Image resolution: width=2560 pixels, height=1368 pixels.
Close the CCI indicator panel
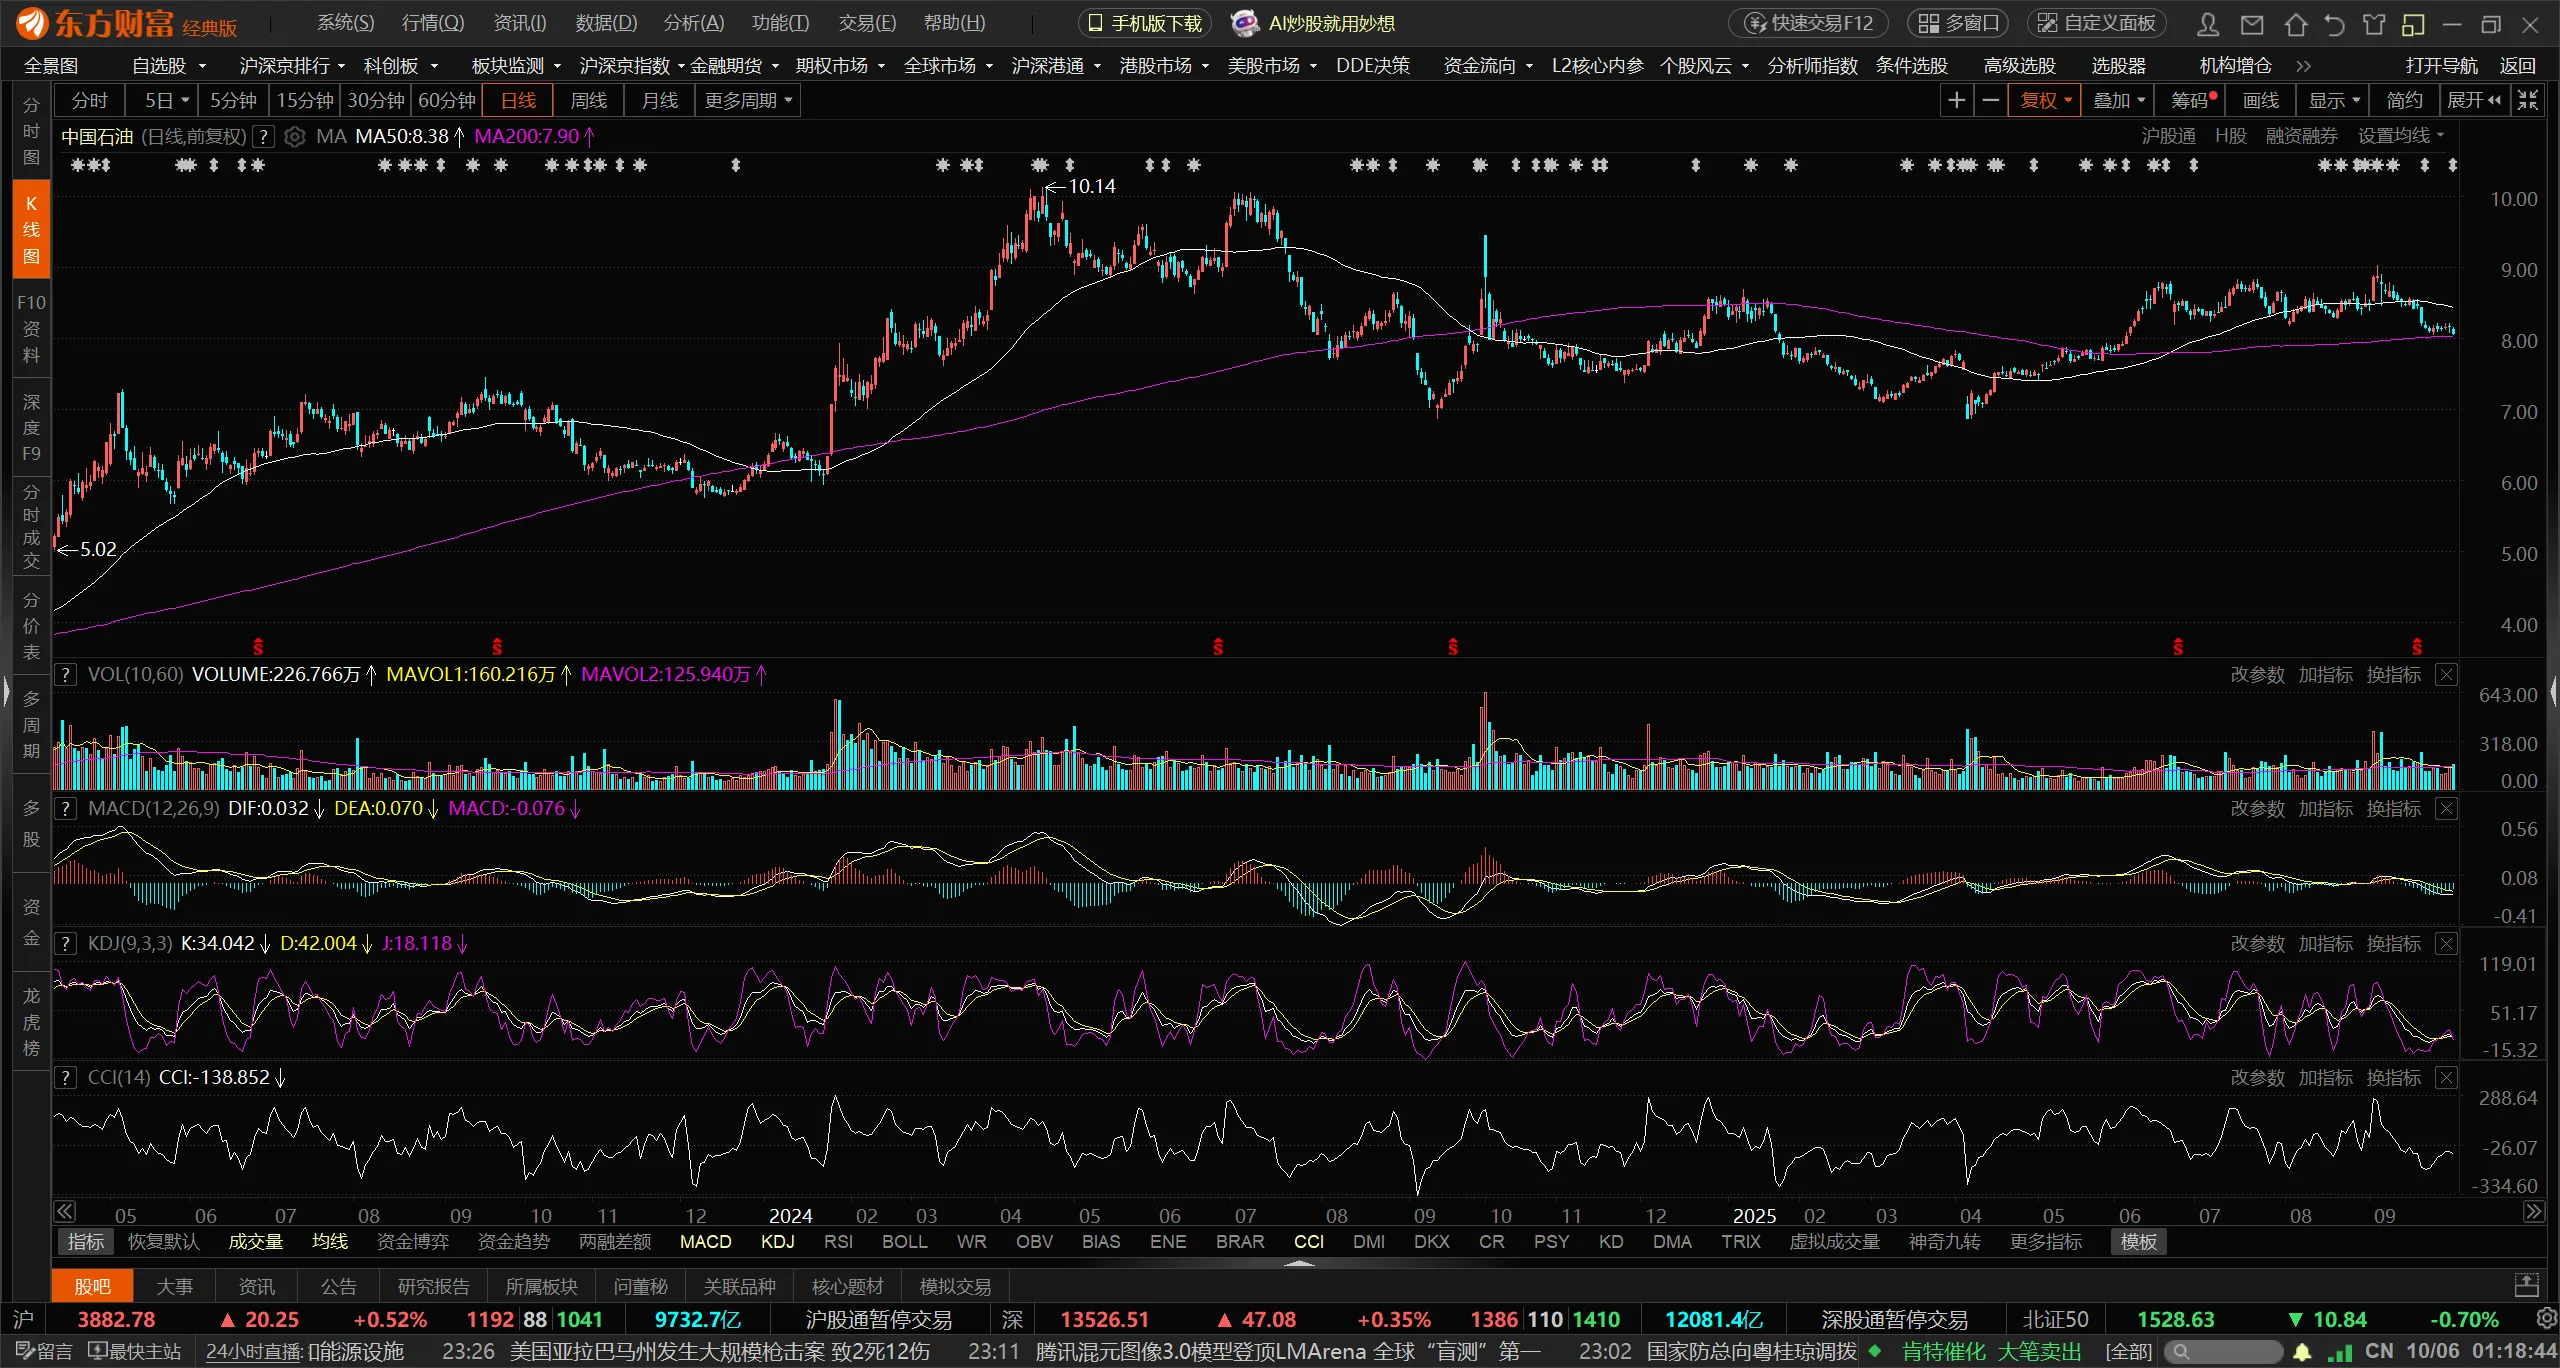point(2446,1077)
